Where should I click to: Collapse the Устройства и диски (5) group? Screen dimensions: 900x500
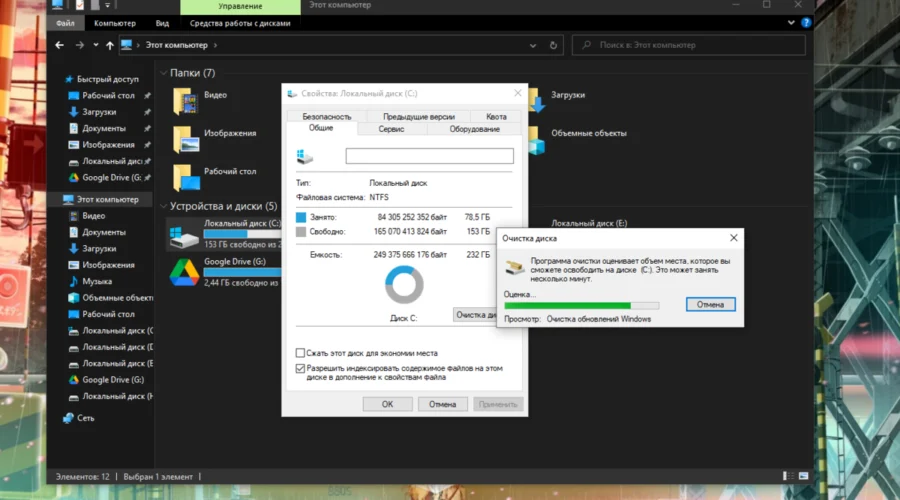click(164, 206)
